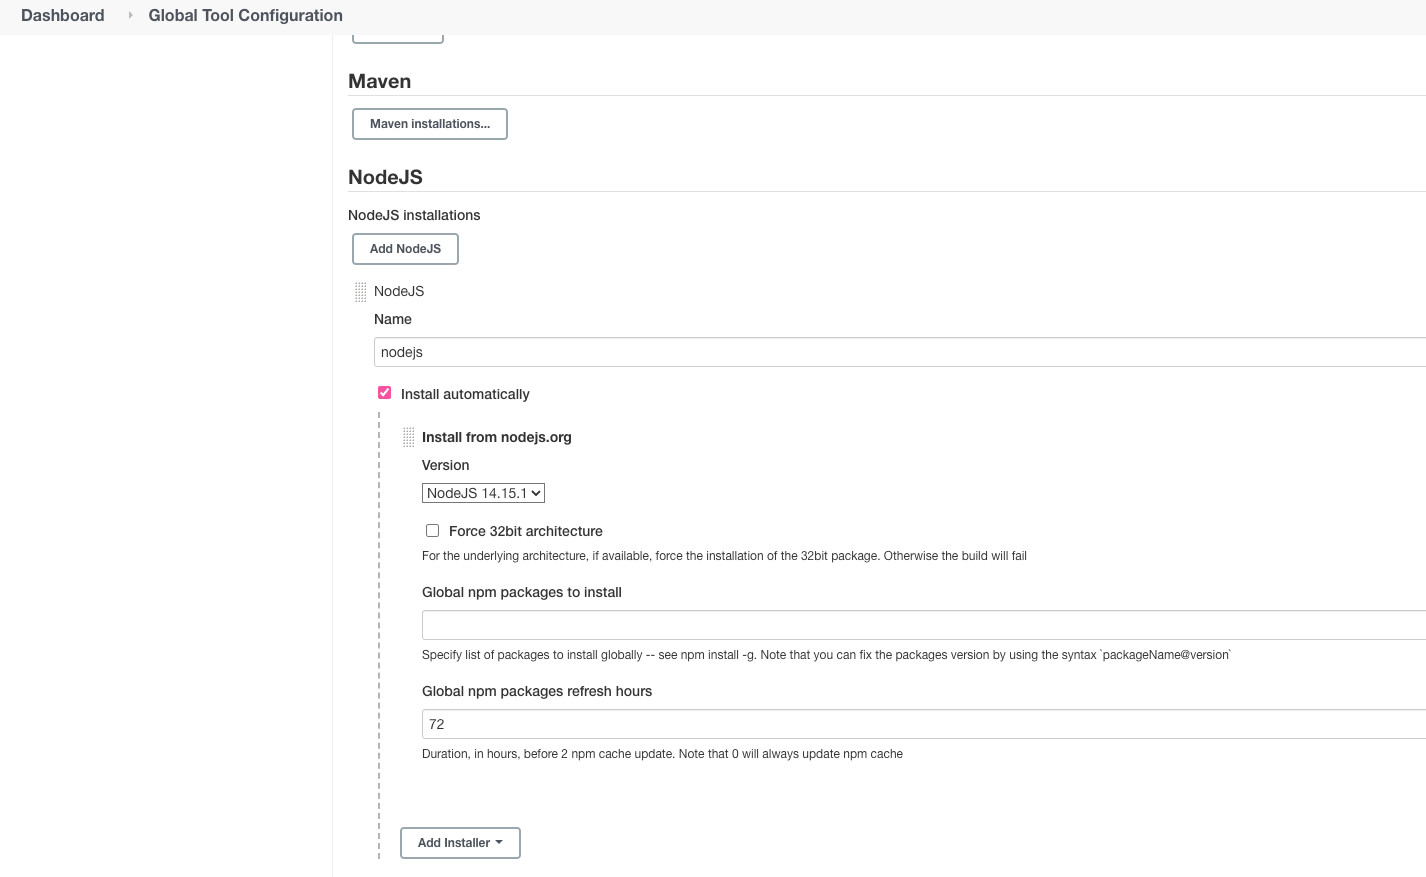Select Global Tool Configuration breadcrumb
1426x877 pixels.
pos(245,15)
